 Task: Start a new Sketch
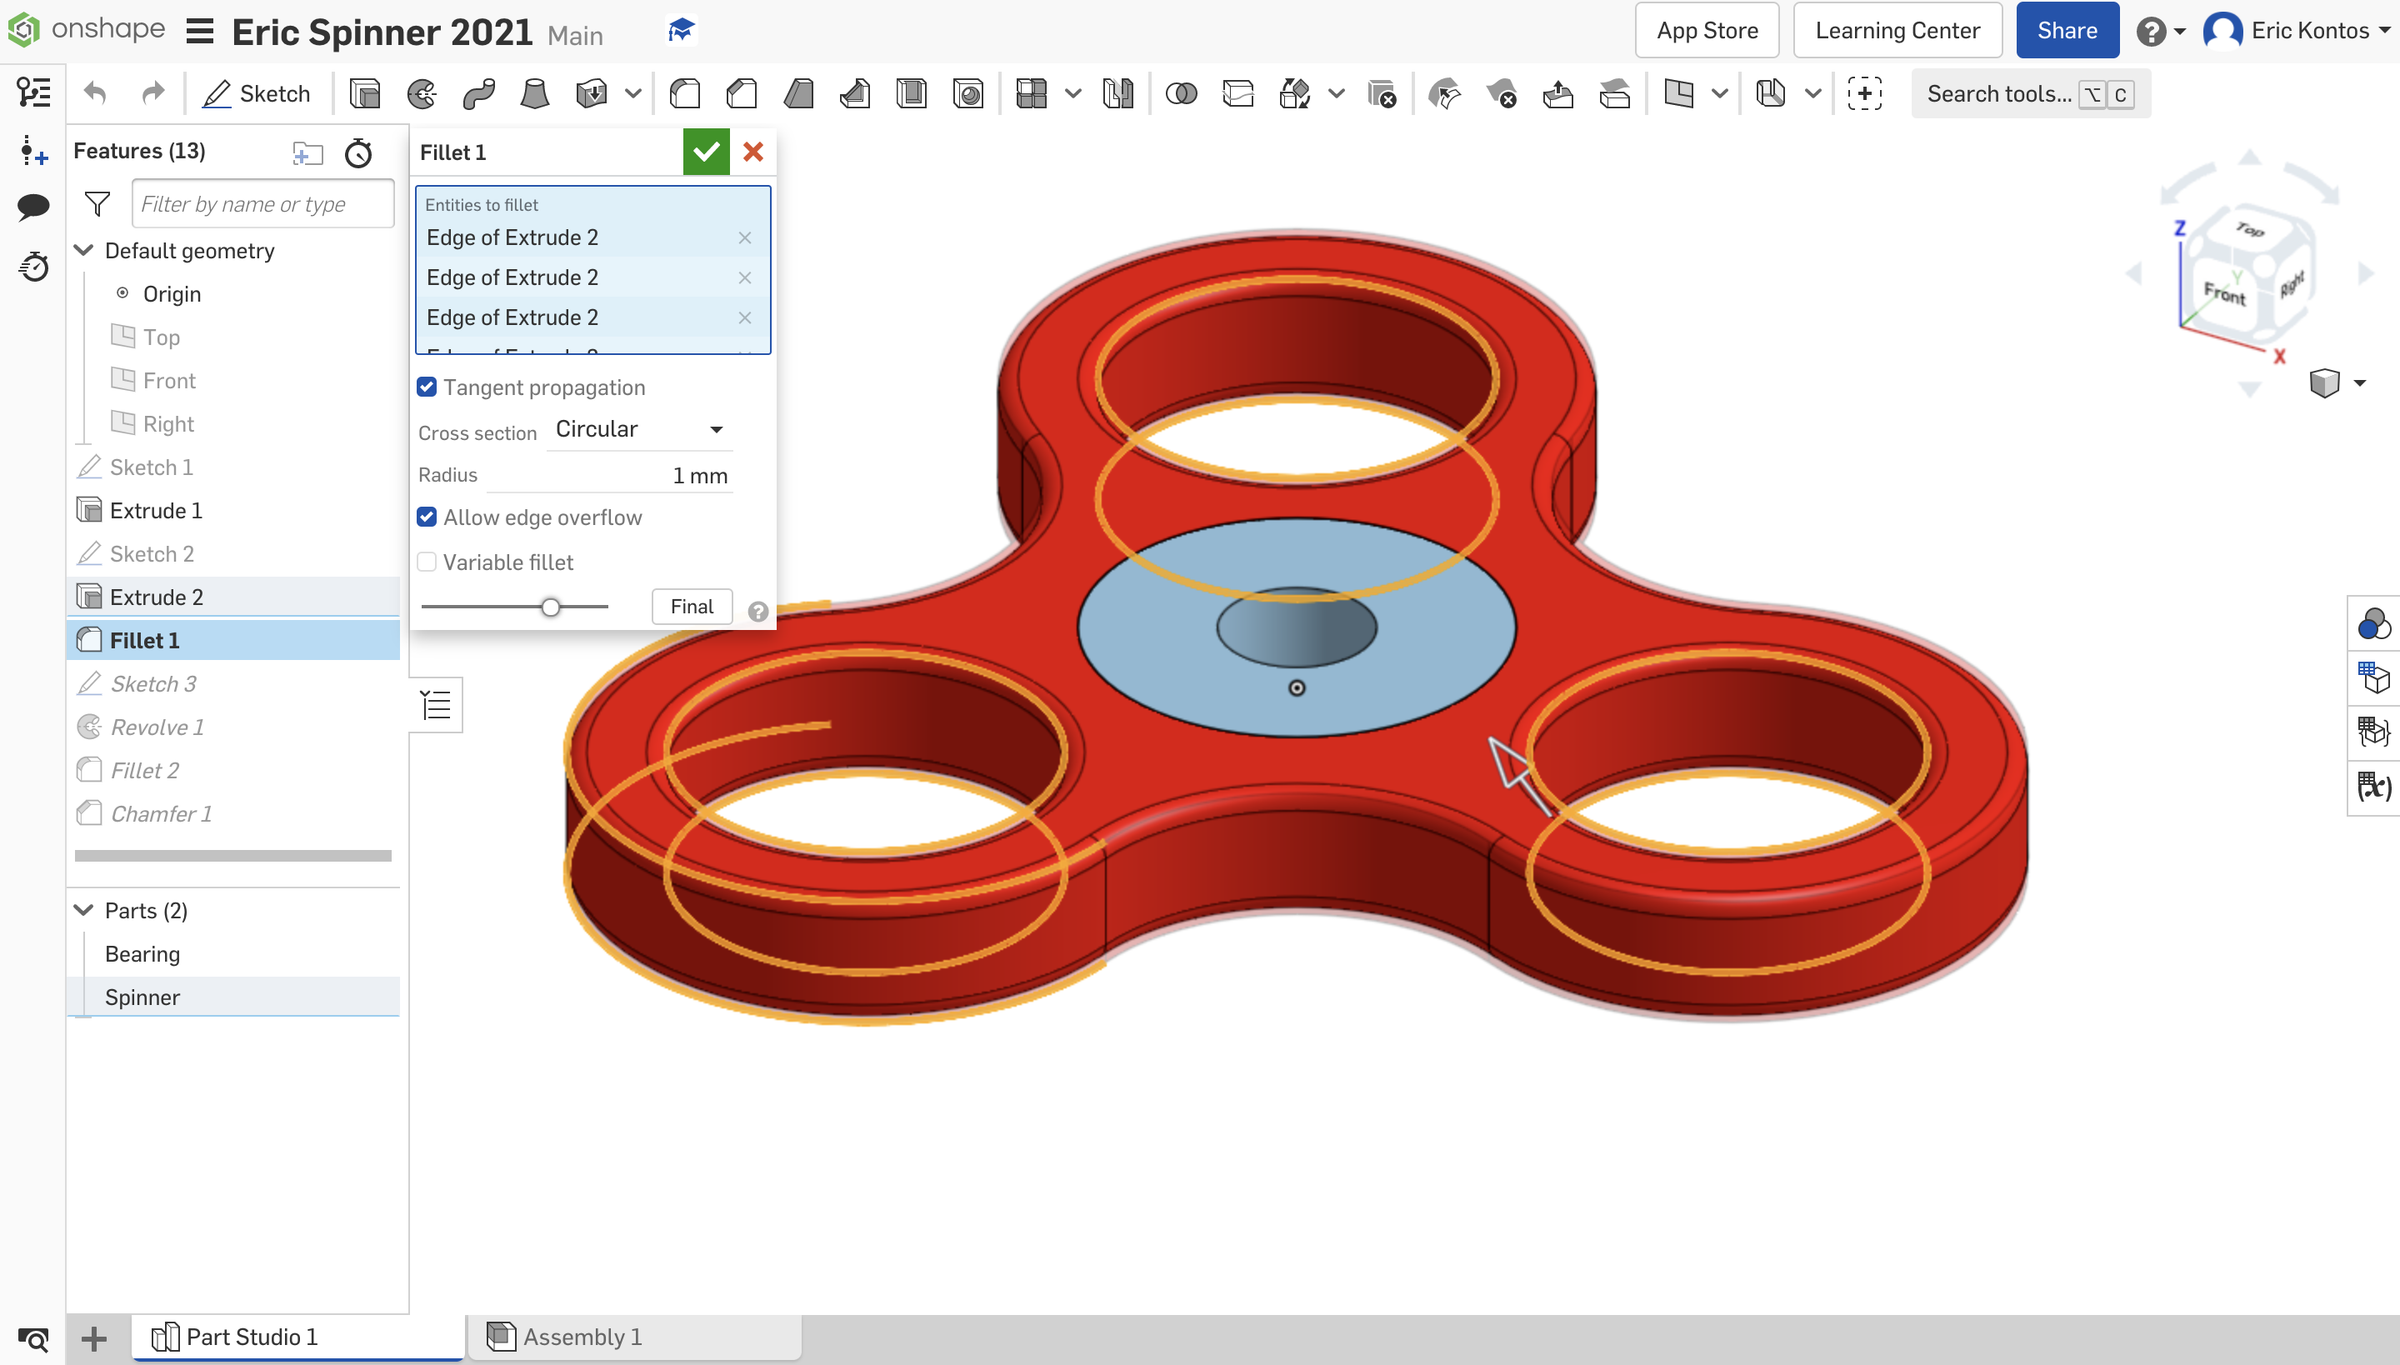(x=257, y=93)
